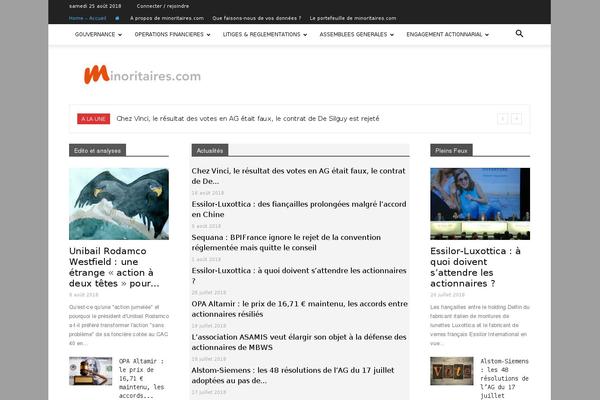Open the Vote letterpress thumbnail
The height and width of the screenshot is (400, 600).
[452, 371]
